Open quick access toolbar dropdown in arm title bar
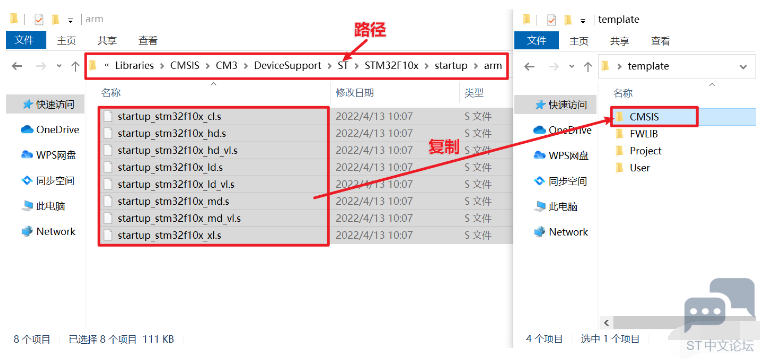 pos(70,20)
